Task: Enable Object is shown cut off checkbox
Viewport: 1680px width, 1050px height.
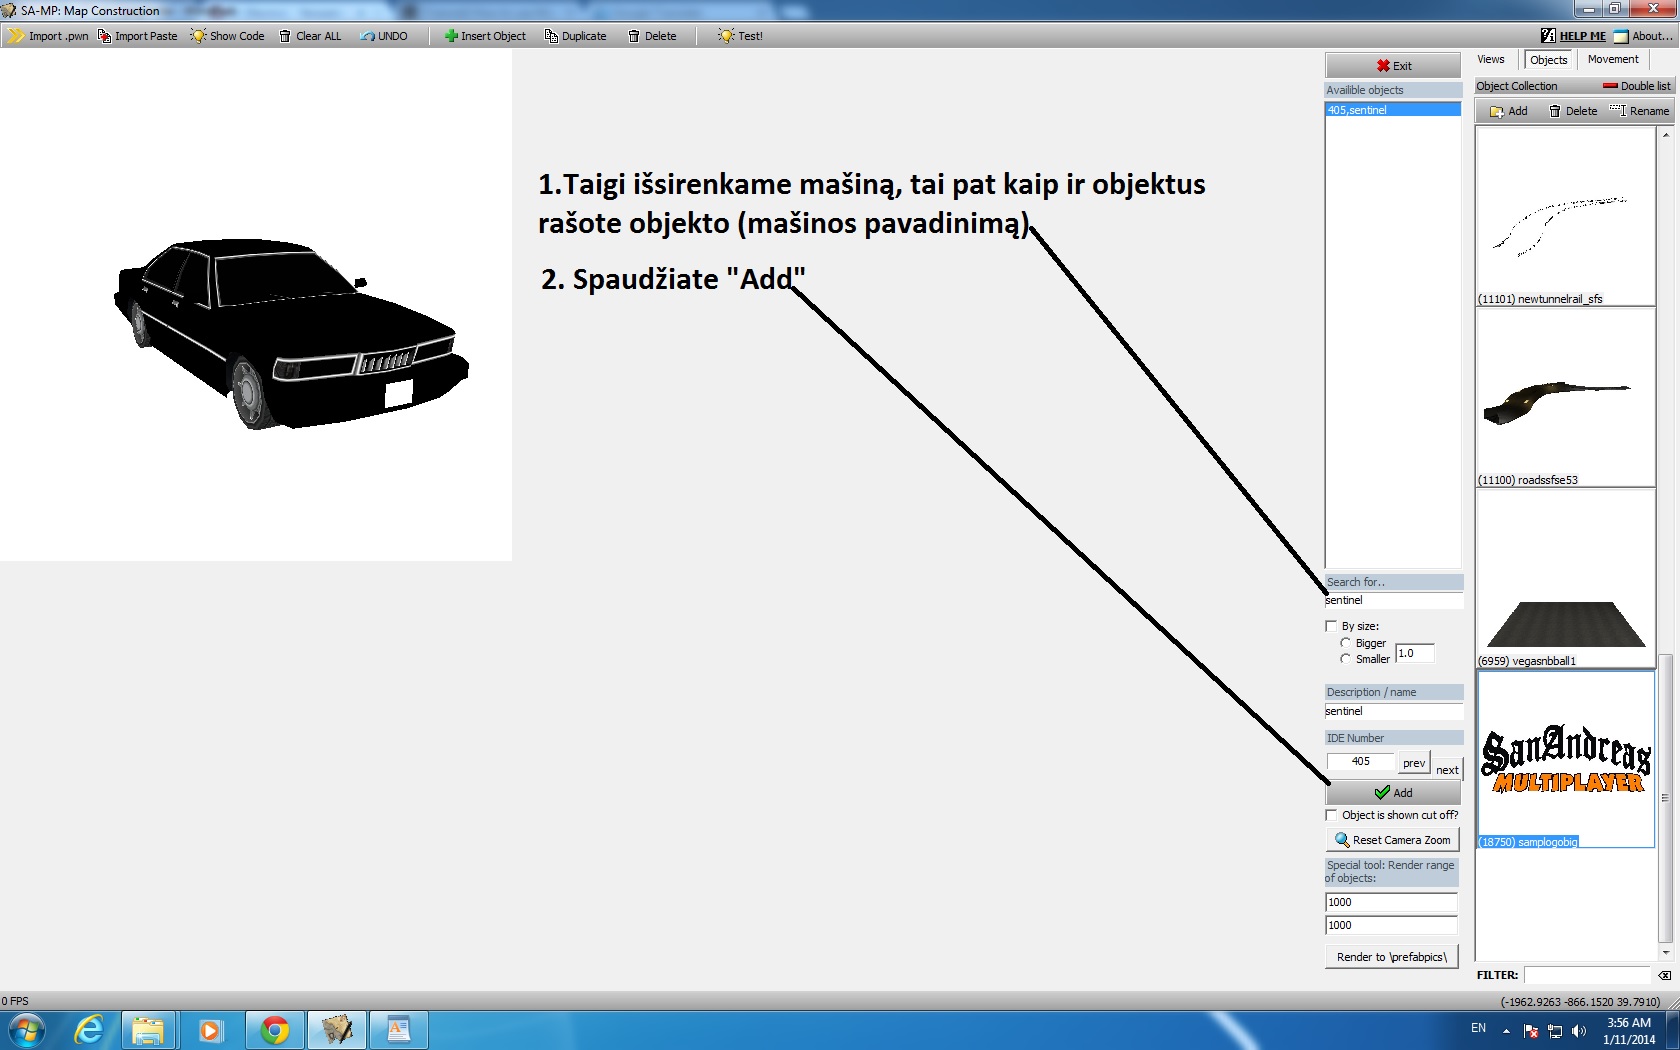Action: pos(1331,815)
